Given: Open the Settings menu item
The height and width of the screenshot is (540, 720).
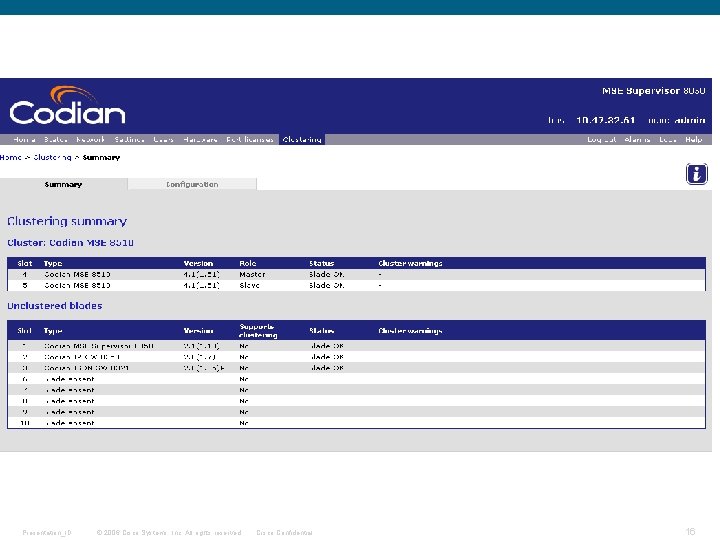Looking at the screenshot, I should click(x=129, y=140).
